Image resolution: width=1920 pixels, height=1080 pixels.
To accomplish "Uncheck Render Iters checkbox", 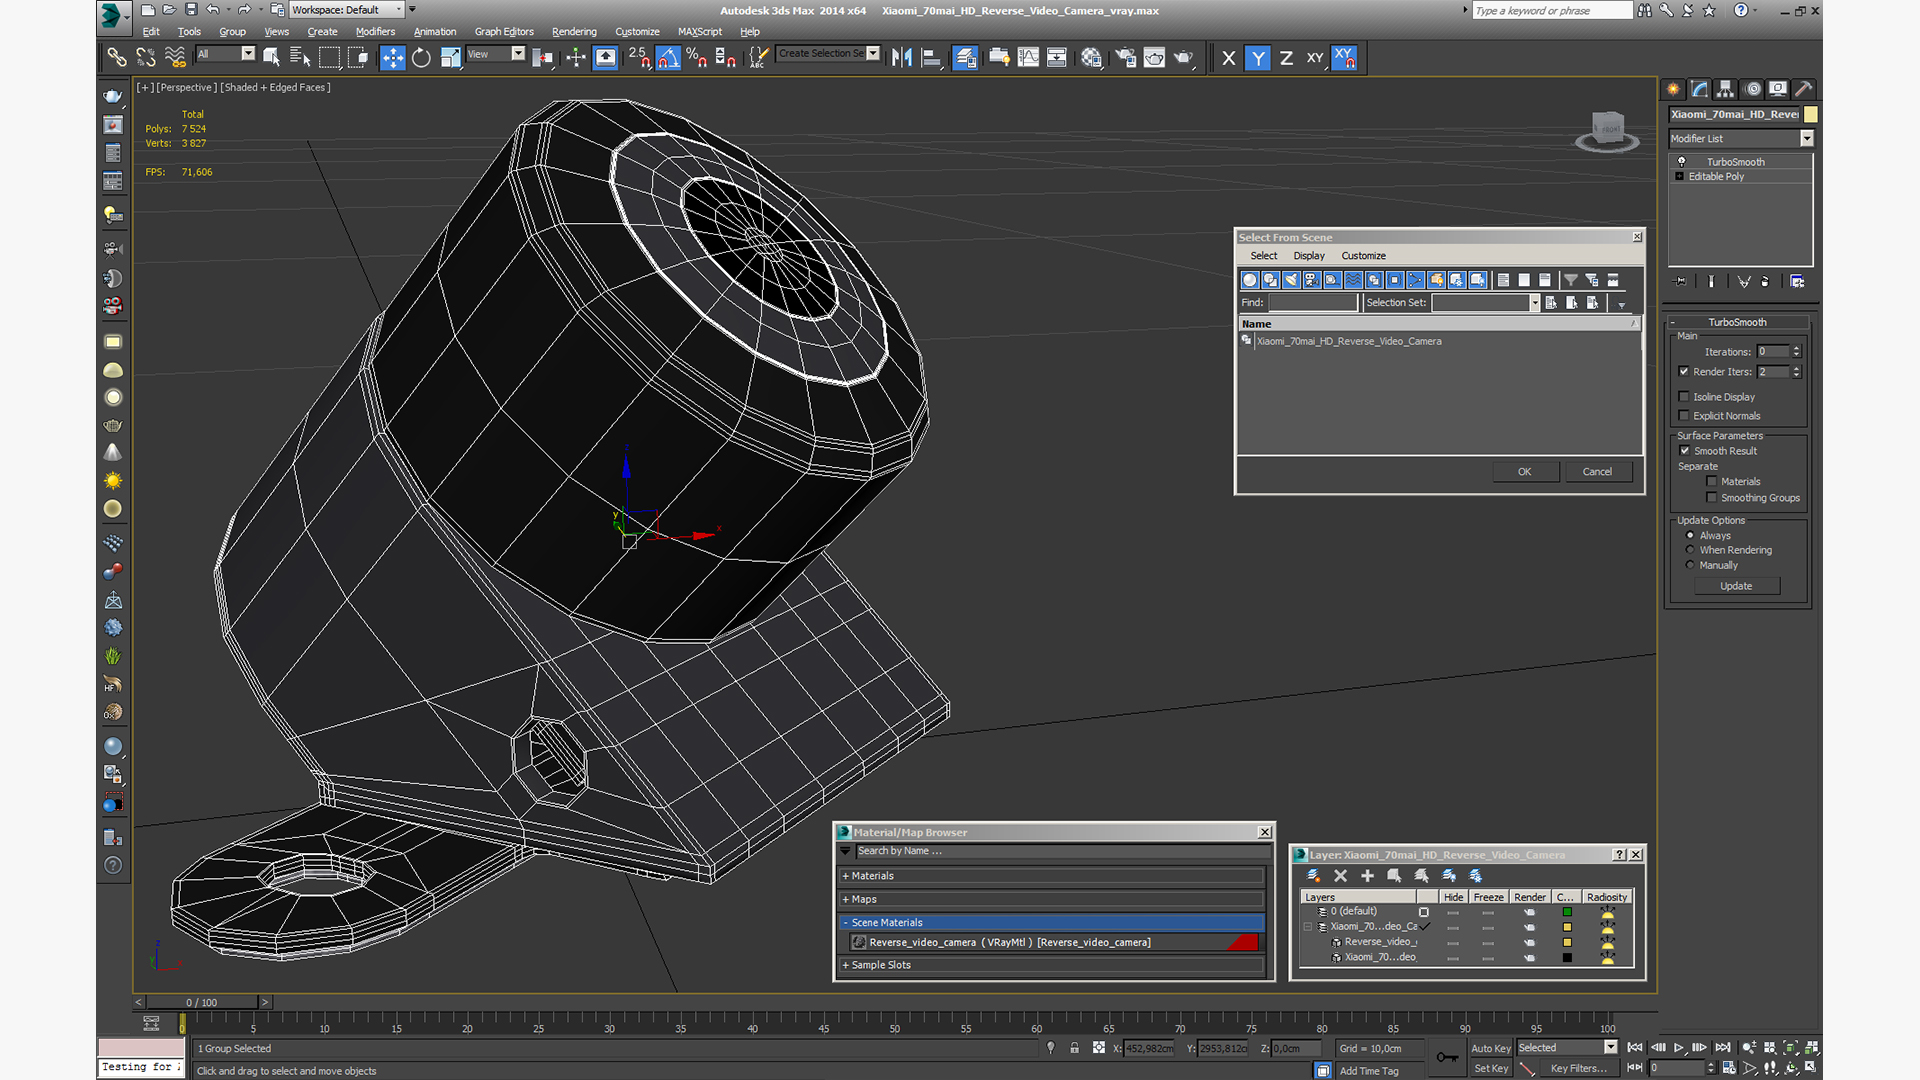I will tap(1684, 371).
